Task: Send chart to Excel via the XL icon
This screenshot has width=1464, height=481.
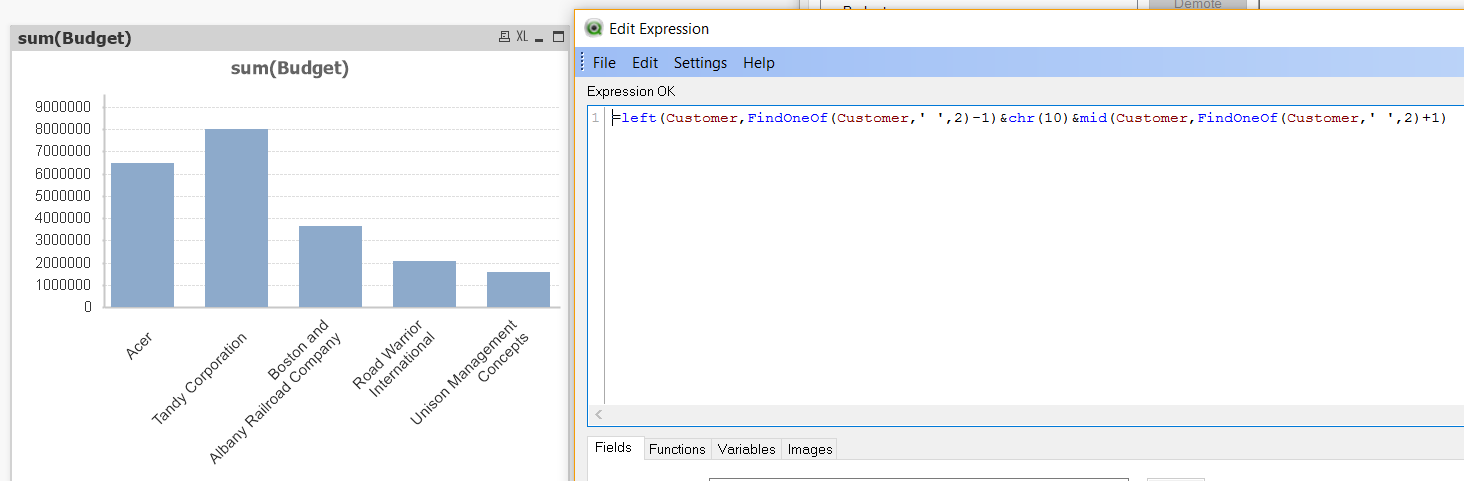Action: 522,37
